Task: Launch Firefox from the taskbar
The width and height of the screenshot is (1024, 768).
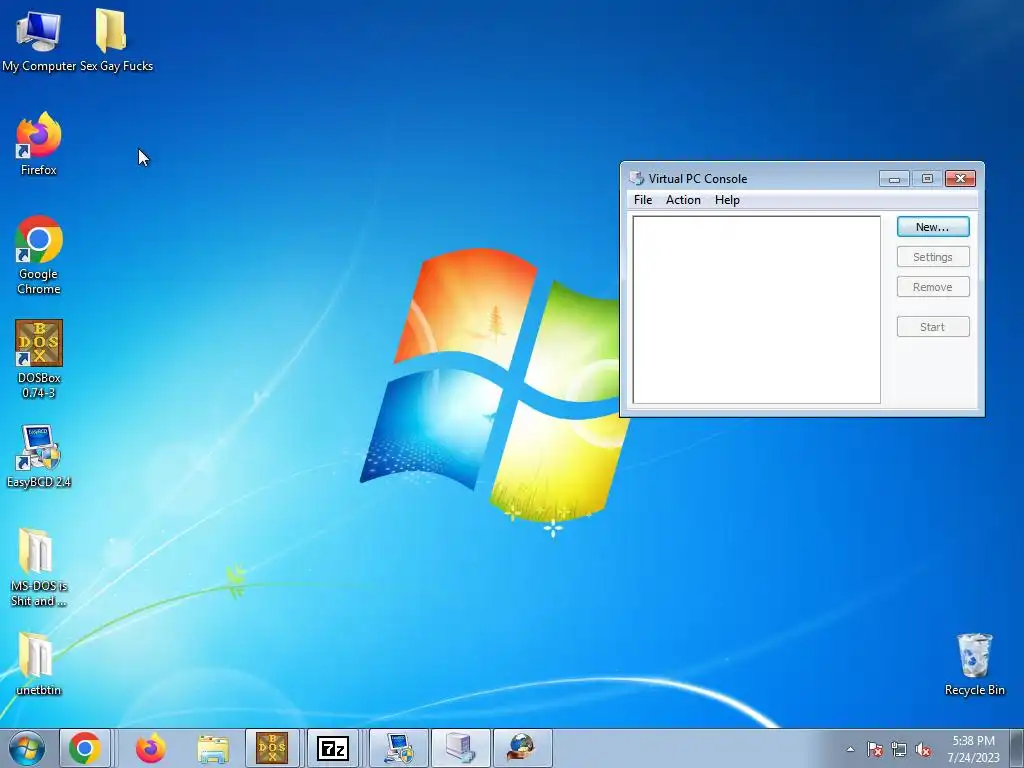Action: (x=150, y=748)
